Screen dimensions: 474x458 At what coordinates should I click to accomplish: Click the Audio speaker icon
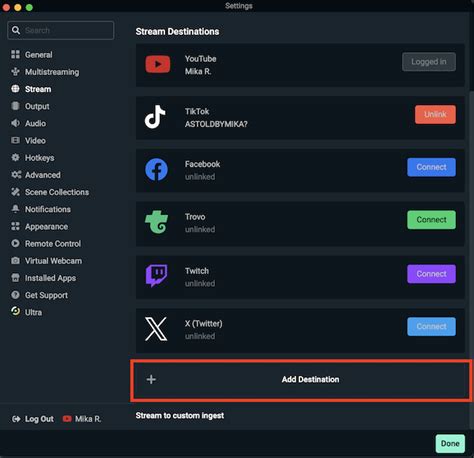[15, 123]
